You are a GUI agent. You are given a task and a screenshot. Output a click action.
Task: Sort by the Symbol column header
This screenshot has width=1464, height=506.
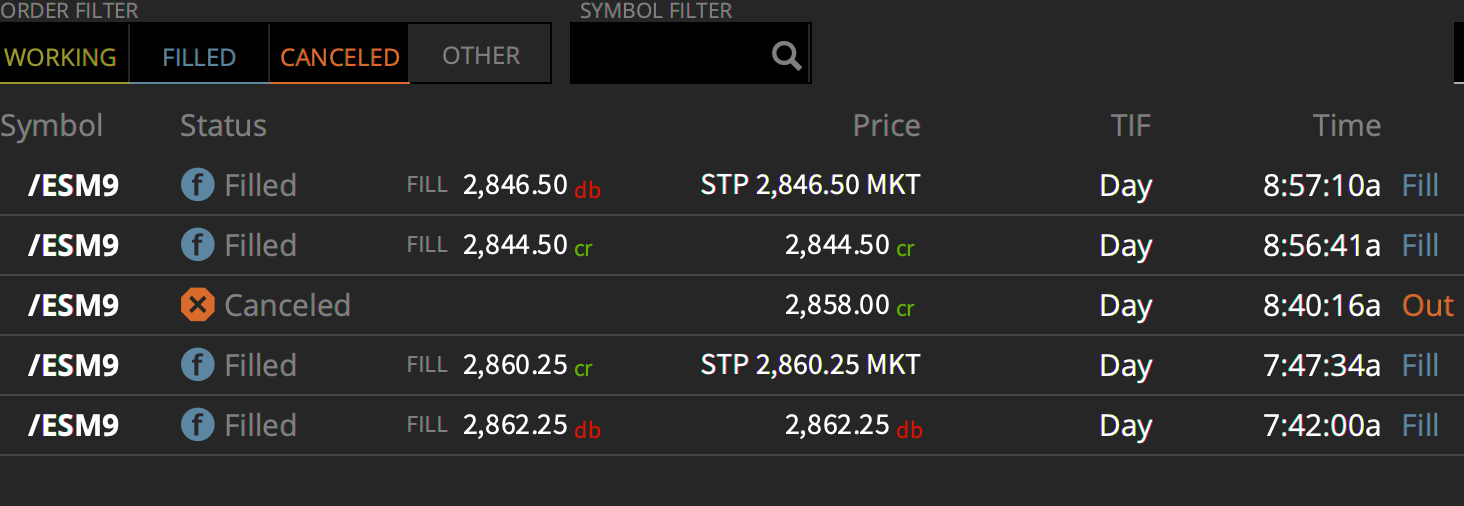coord(52,126)
